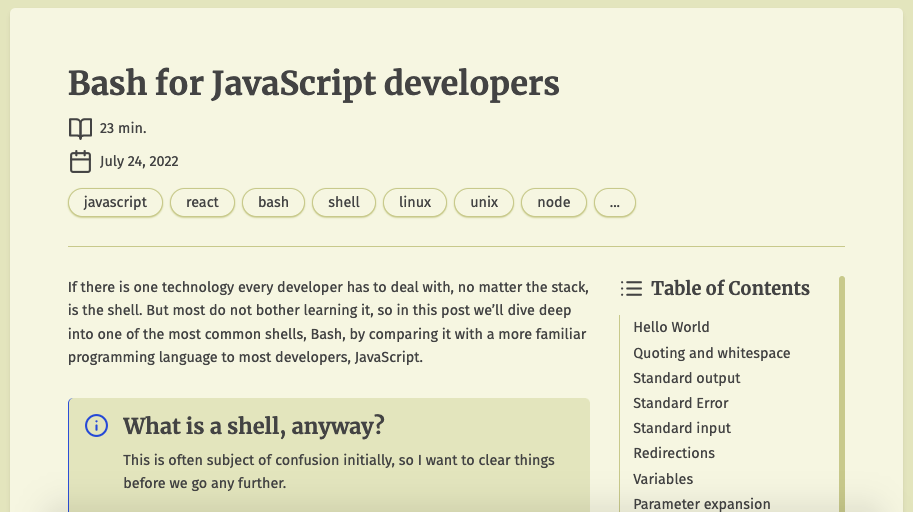Open the react tag

click(202, 202)
